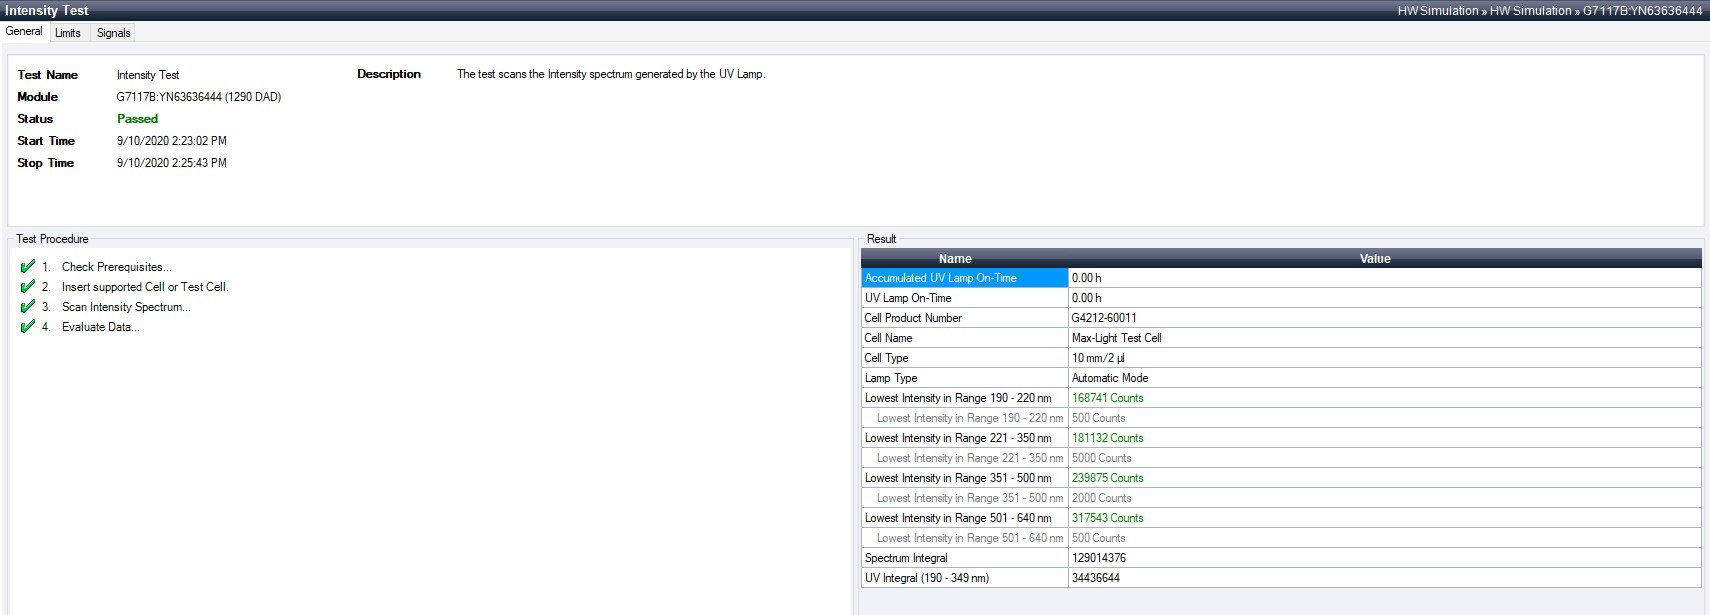This screenshot has height=615, width=1710.
Task: Switch to the Limits tab
Action: tap(68, 33)
